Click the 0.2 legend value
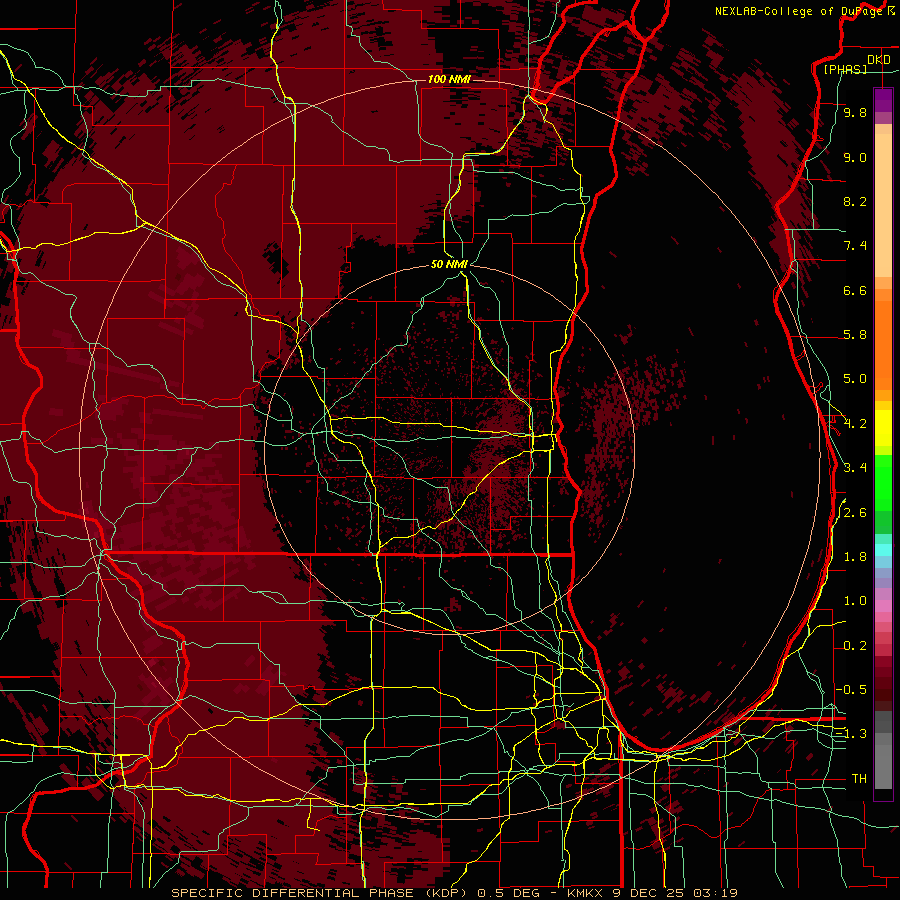Screen dimensions: 900x900 [855, 646]
